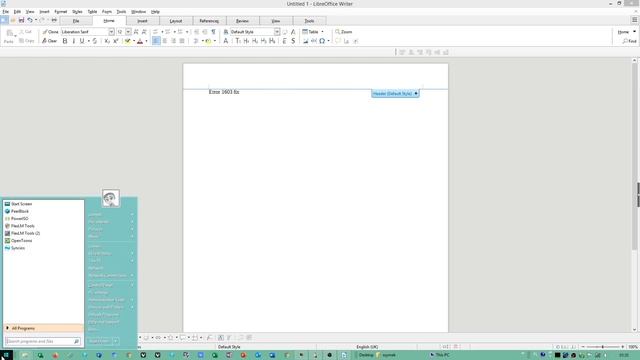Screen dimensions: 640x360
Task: Toggle subscript formatting
Action: pos(107,41)
